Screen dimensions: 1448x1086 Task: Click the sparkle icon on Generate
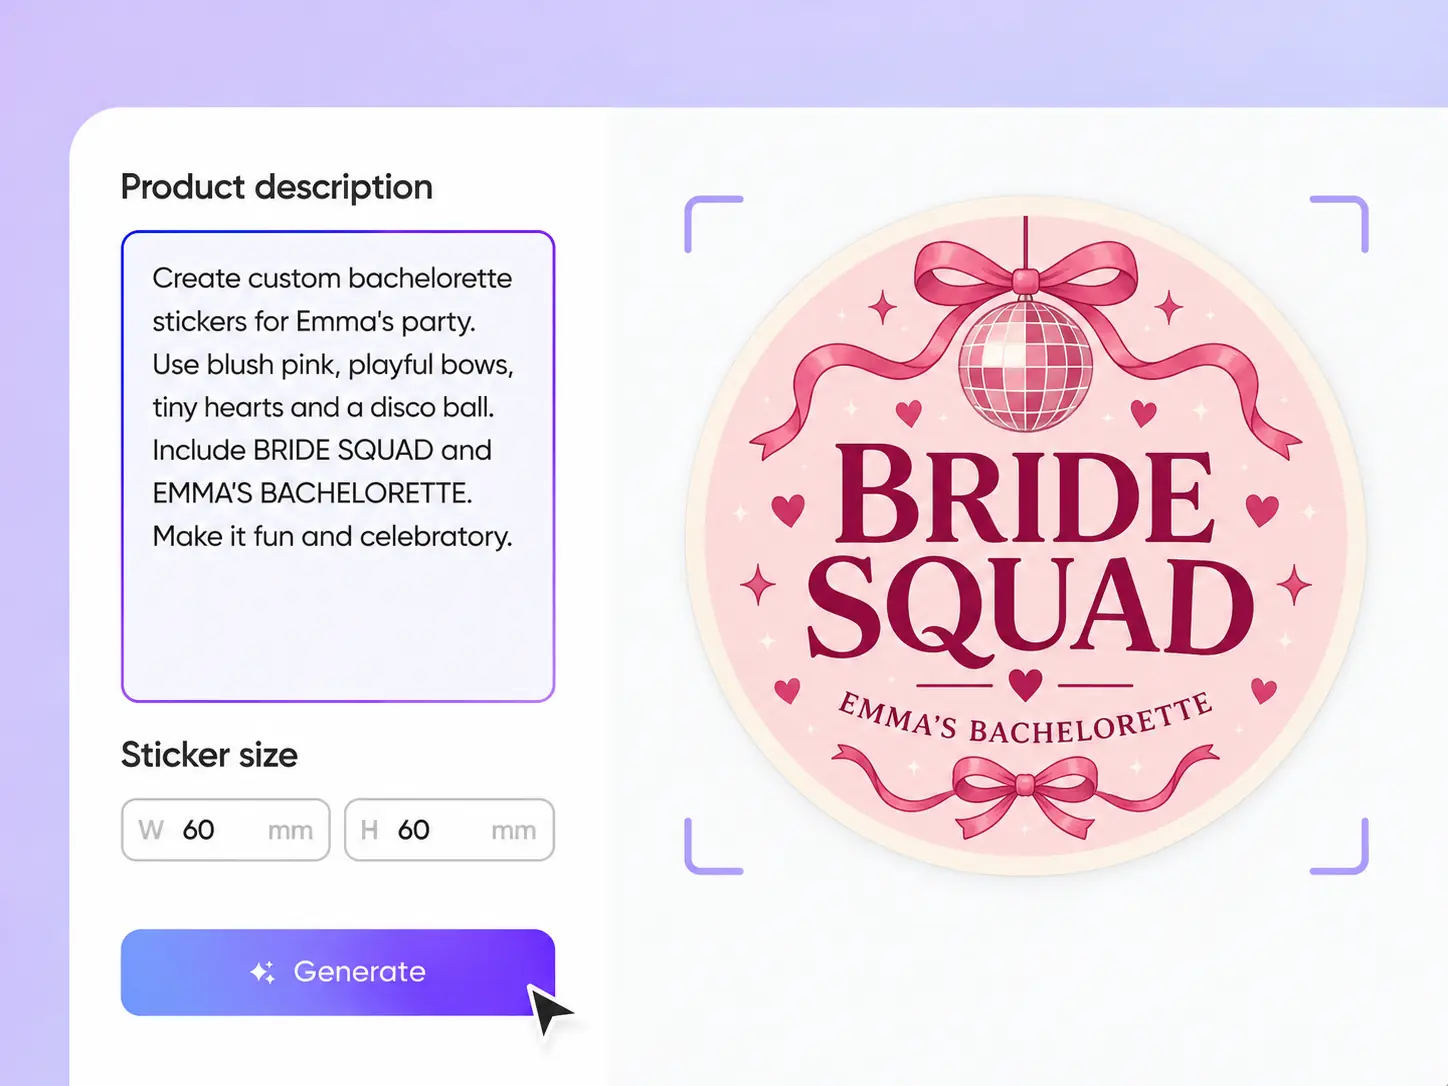coord(263,972)
